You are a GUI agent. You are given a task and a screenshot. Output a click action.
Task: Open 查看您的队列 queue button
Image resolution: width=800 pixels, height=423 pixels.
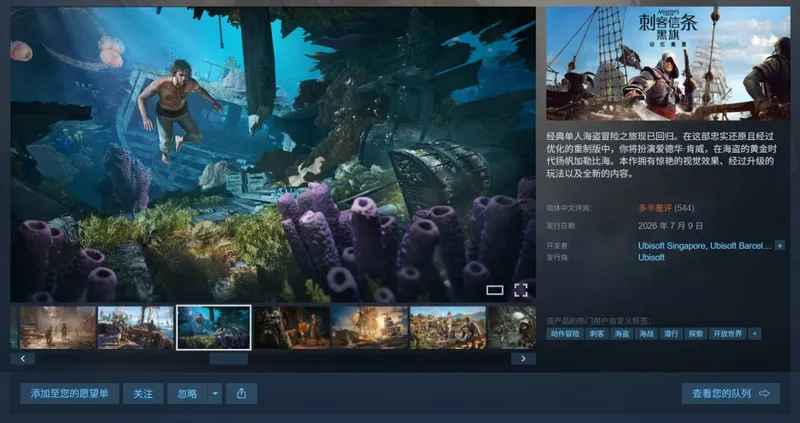(x=731, y=393)
